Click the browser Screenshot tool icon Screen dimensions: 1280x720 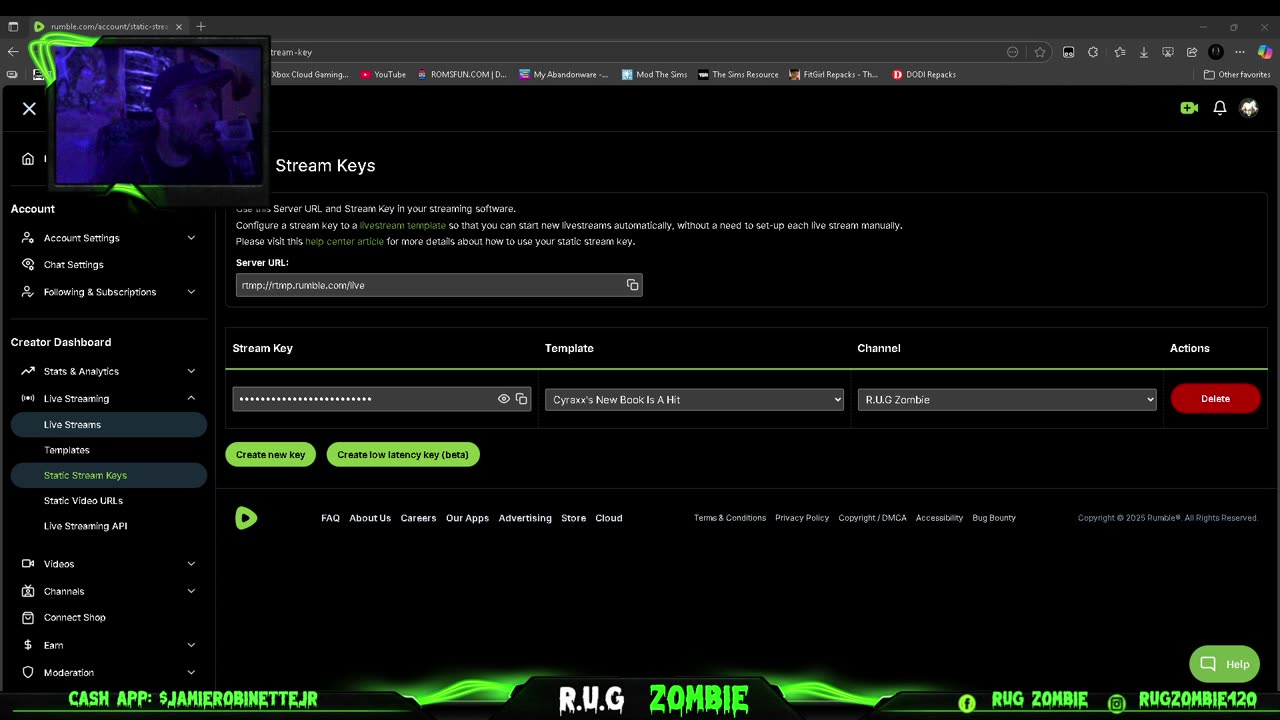[1167, 52]
